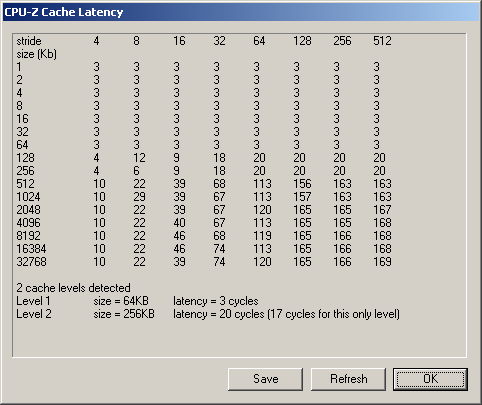482x405 pixels.
Task: Click the 128 stride column header
Action: coord(302,41)
